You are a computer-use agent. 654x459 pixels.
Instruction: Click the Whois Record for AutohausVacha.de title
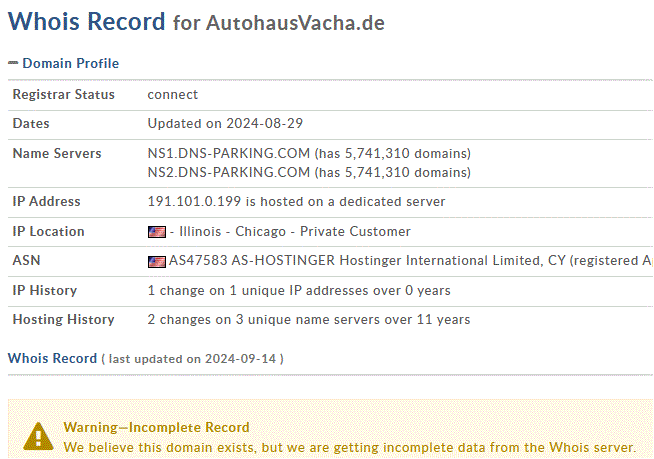click(x=196, y=22)
